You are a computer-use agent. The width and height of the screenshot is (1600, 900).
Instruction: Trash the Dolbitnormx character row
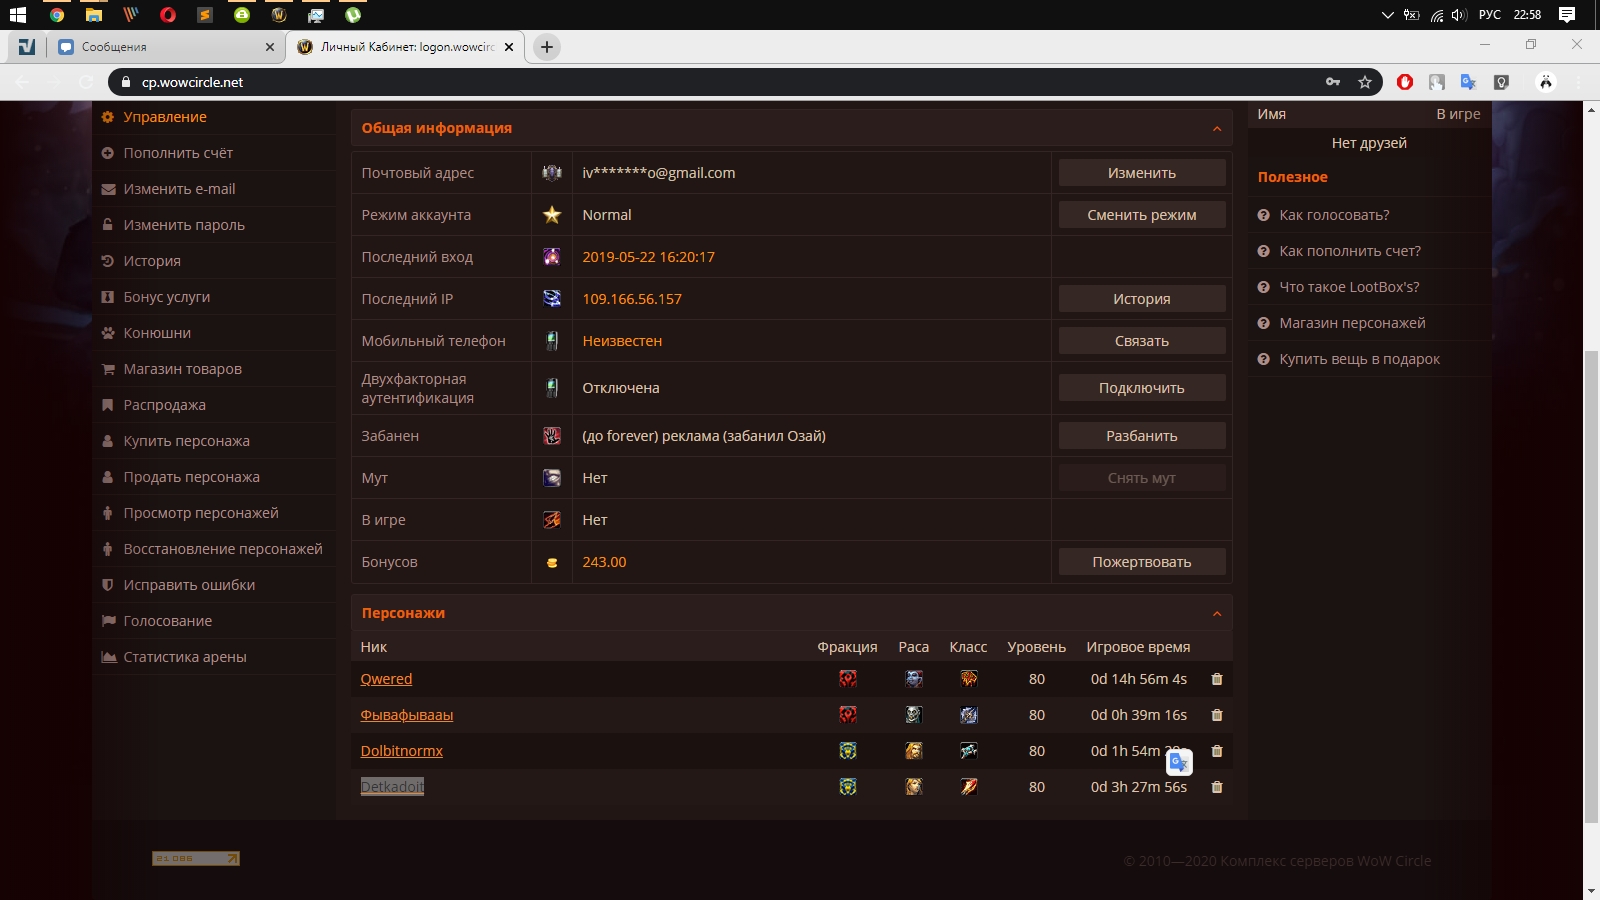[x=1217, y=751]
